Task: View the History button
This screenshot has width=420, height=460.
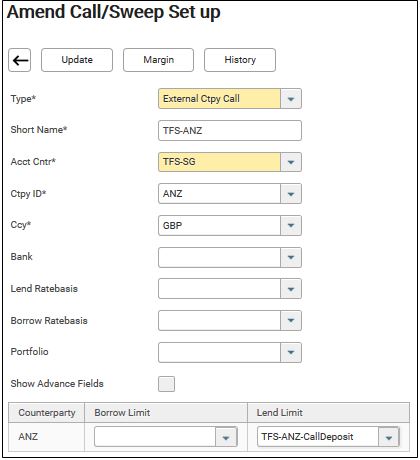Action: [240, 60]
